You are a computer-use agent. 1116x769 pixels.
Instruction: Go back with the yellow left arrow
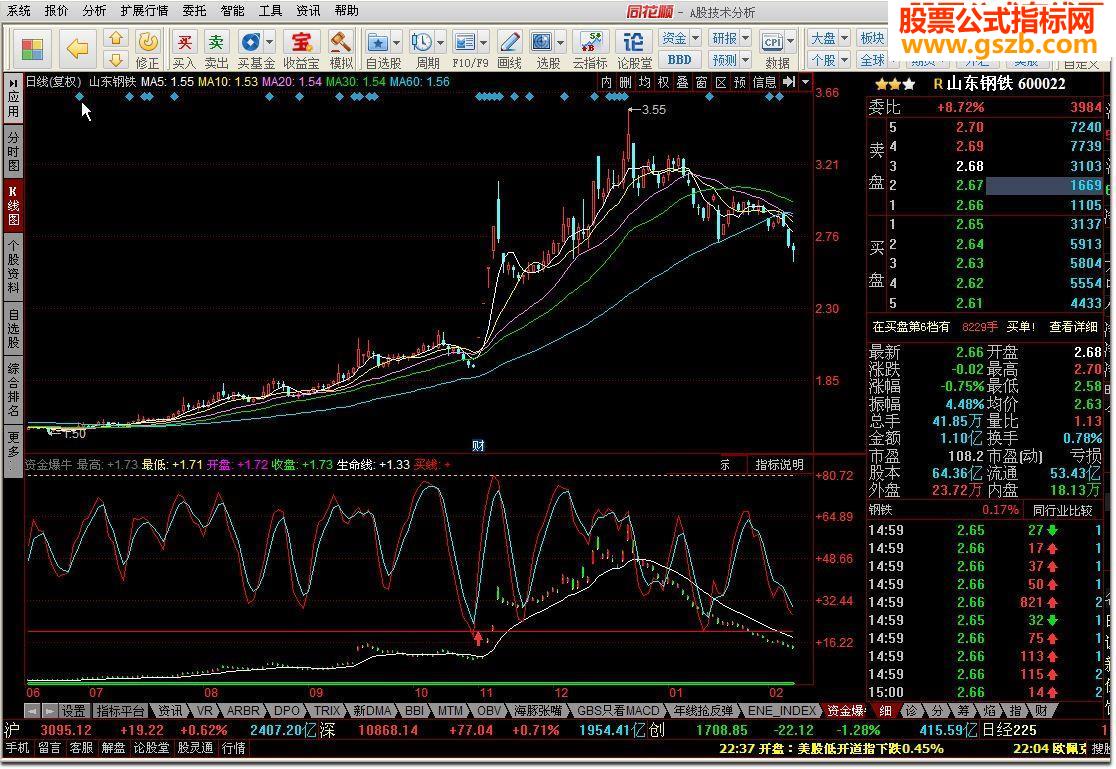[x=77, y=49]
